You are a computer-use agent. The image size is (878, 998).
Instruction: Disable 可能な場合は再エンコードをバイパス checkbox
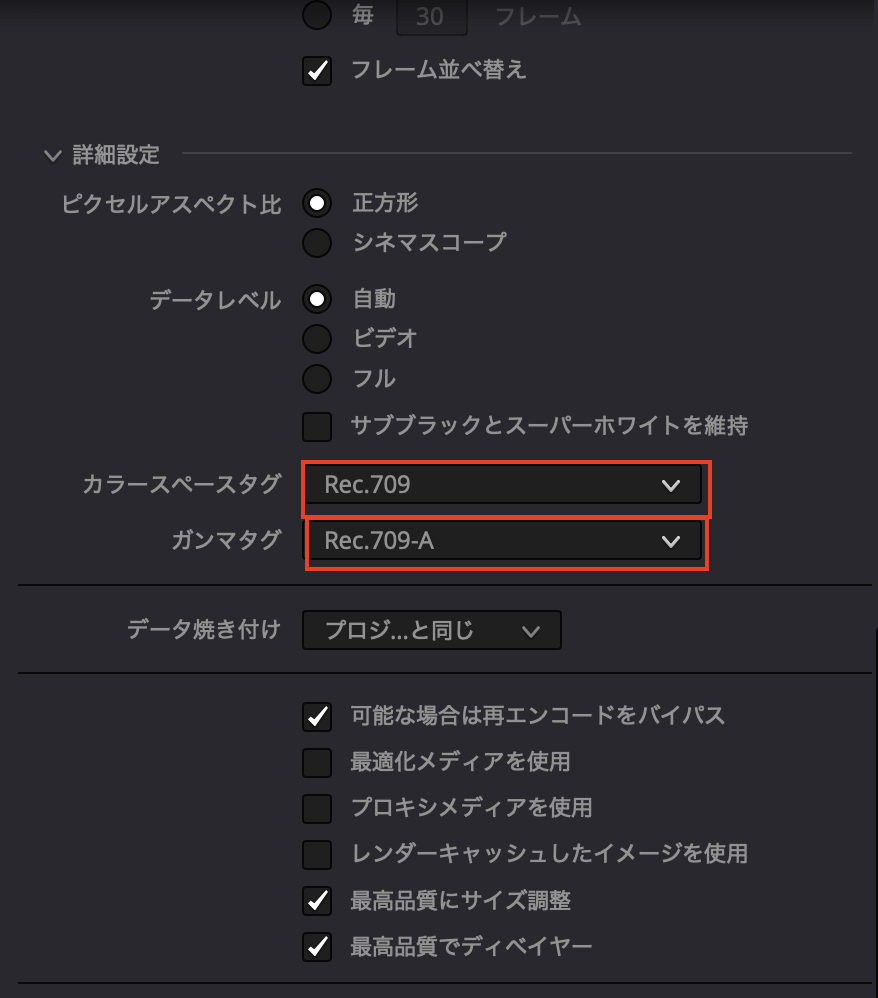(317, 716)
